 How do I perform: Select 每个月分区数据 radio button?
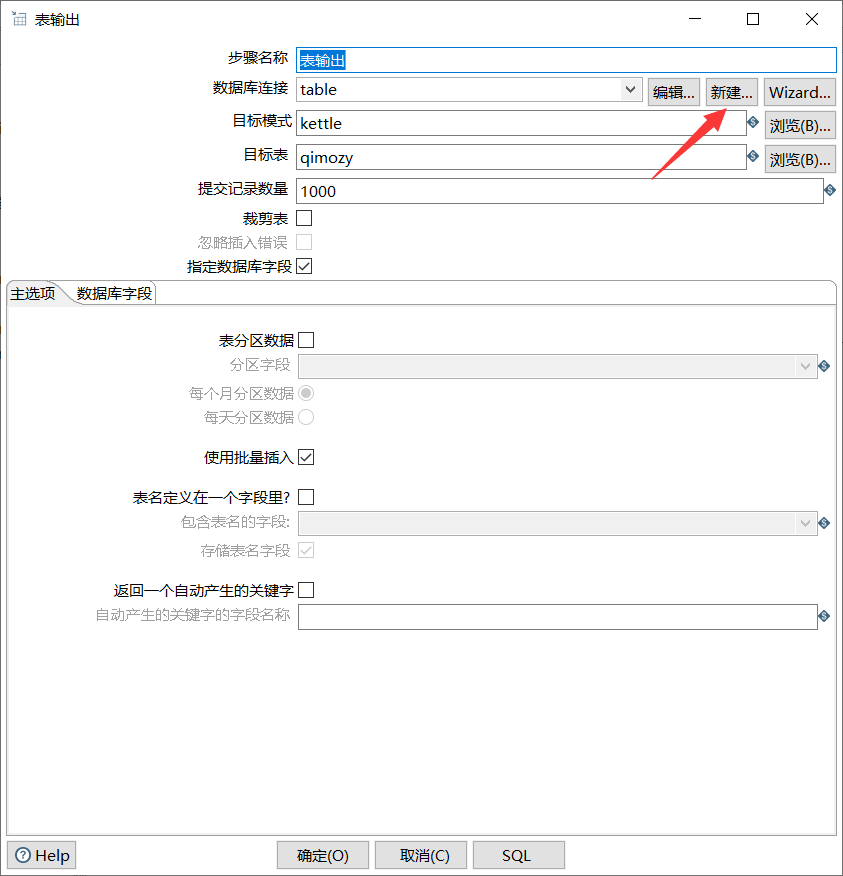pyautogui.click(x=306, y=393)
